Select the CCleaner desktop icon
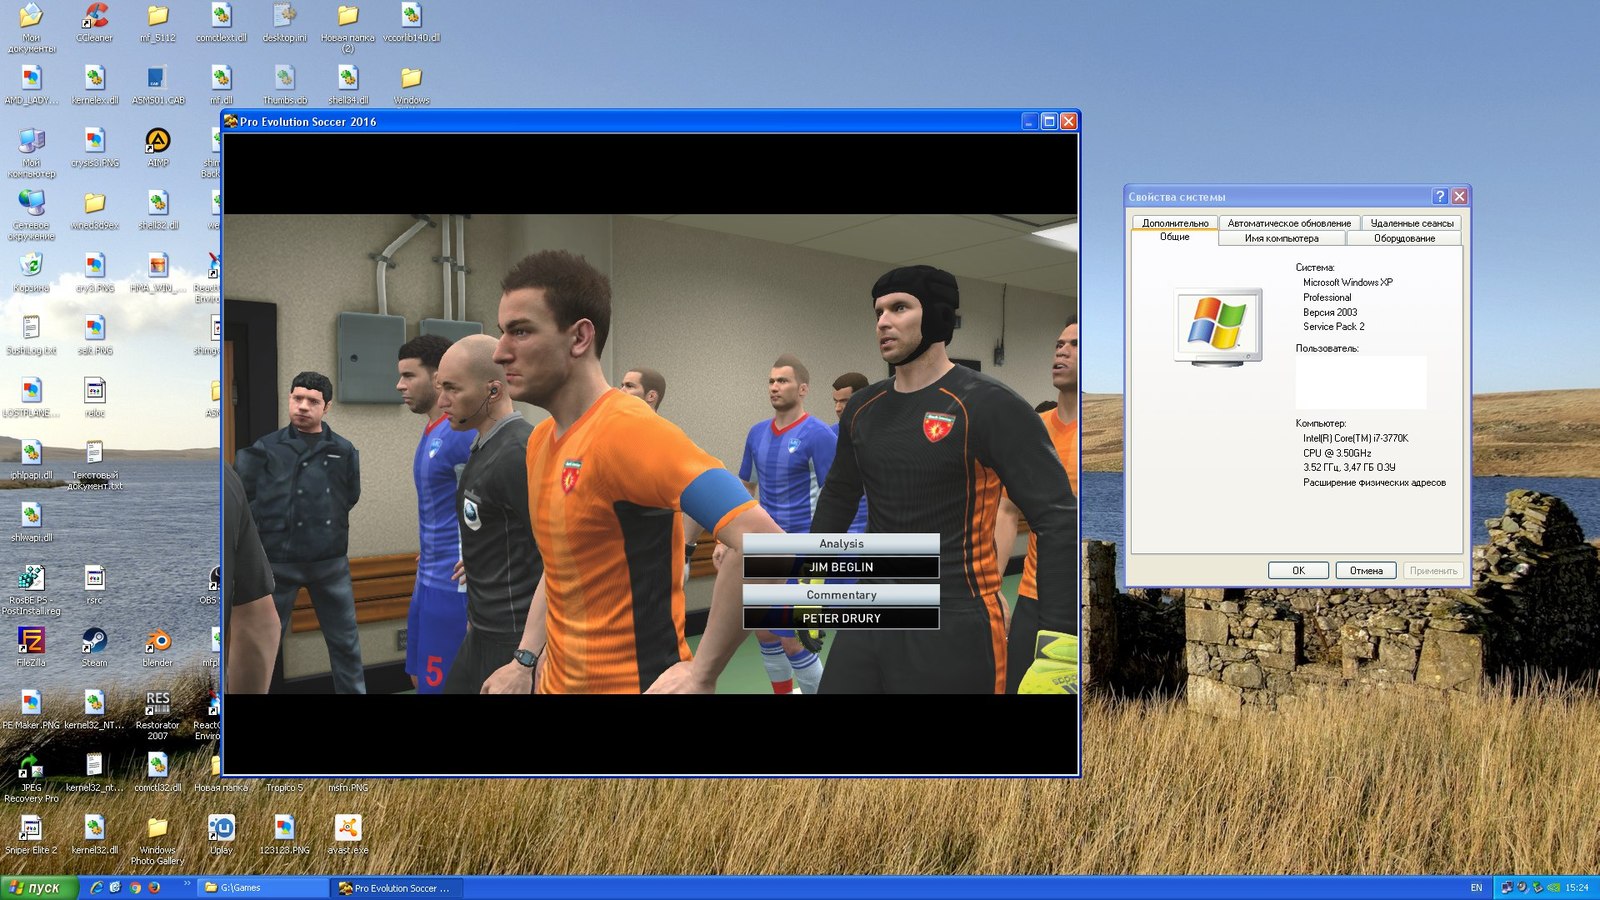Screen dimensions: 1600x900 (94, 17)
